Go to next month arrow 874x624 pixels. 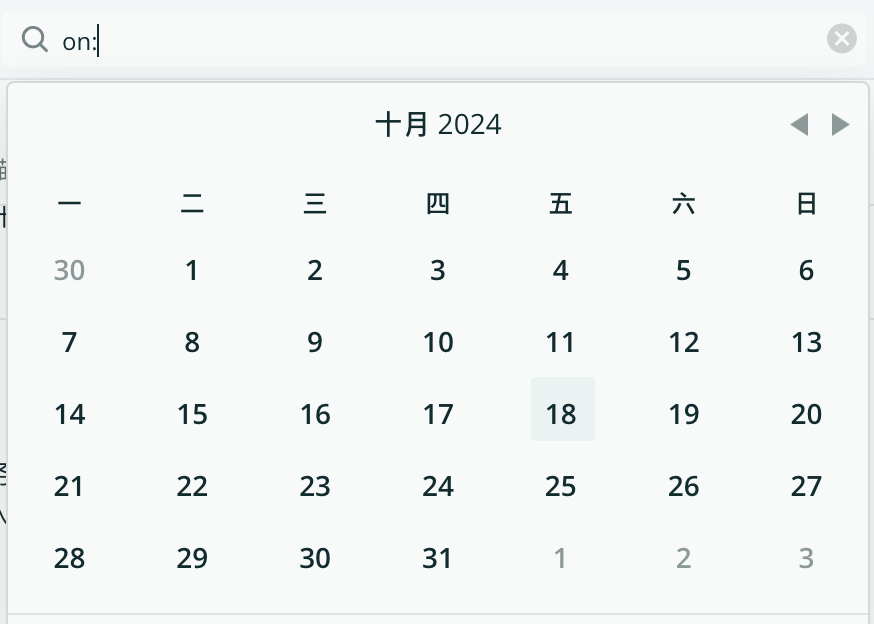click(x=840, y=124)
